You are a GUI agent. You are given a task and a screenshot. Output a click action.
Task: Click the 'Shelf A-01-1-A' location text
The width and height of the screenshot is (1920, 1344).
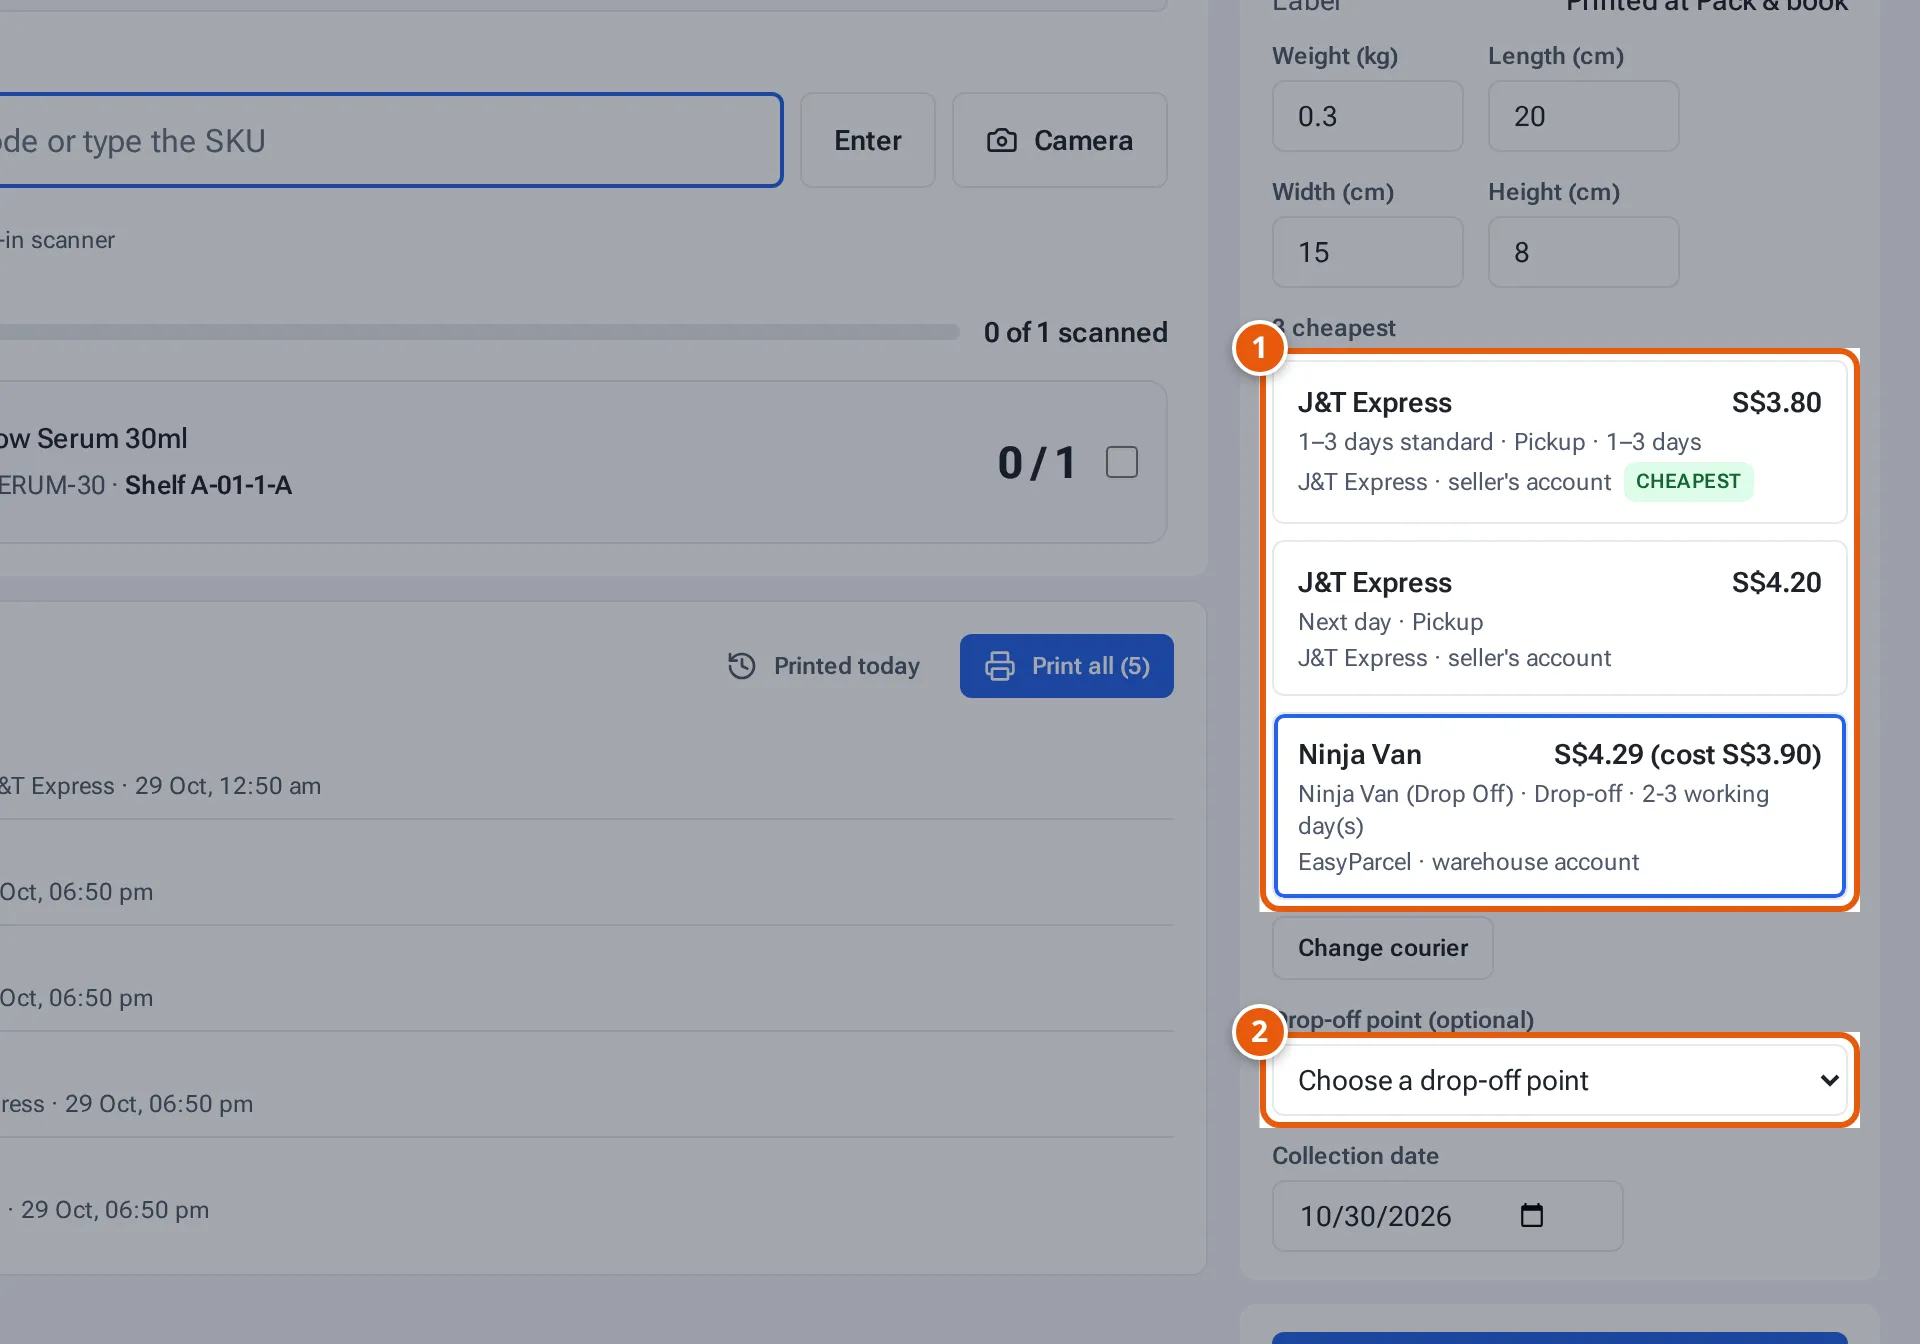coord(208,485)
